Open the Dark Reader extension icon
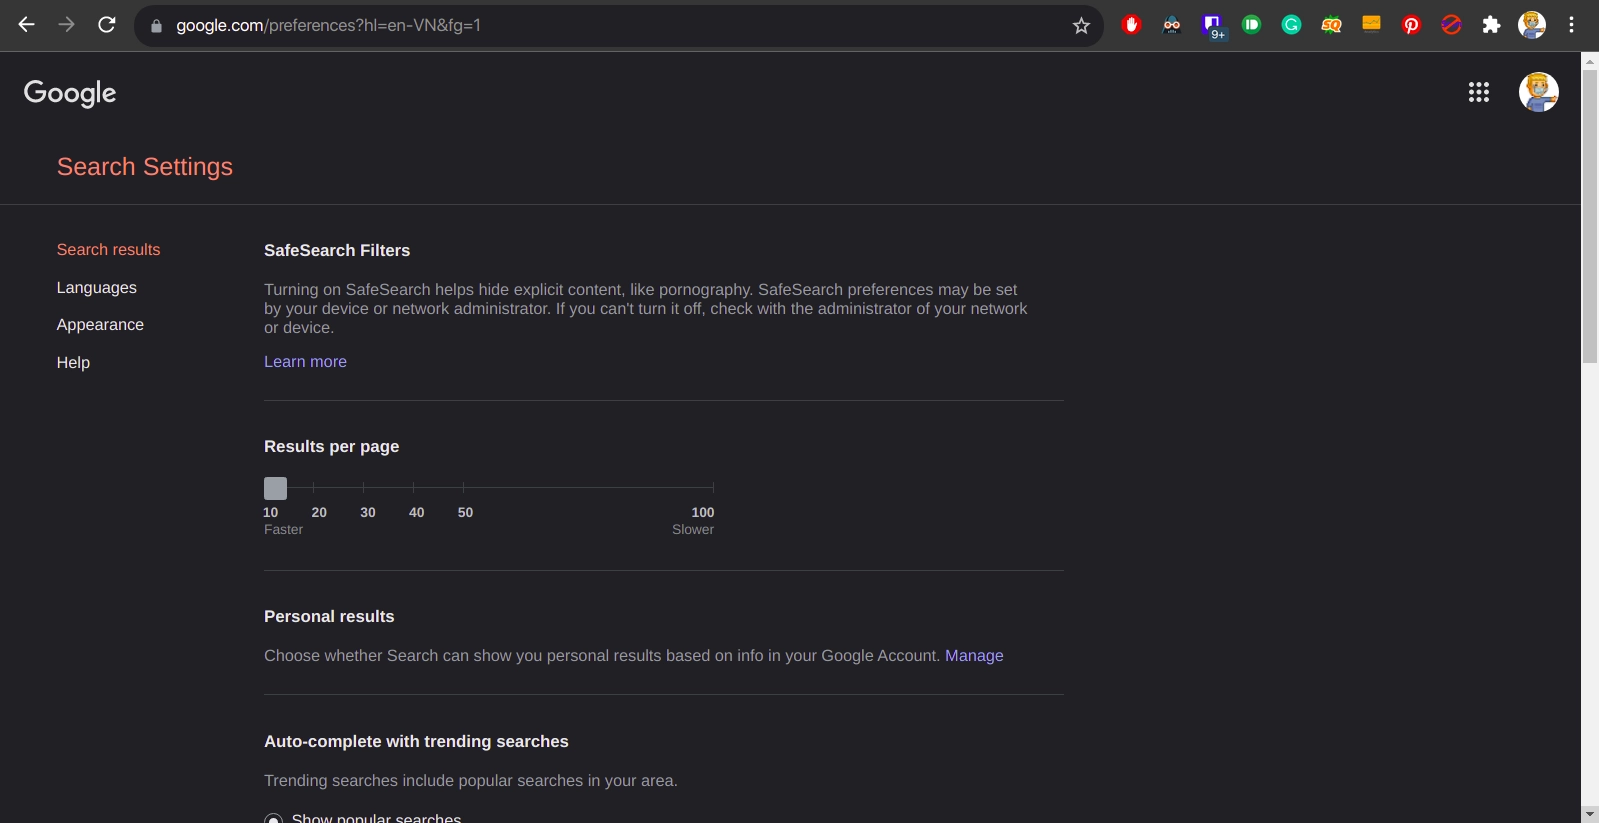1599x823 pixels. click(1171, 25)
